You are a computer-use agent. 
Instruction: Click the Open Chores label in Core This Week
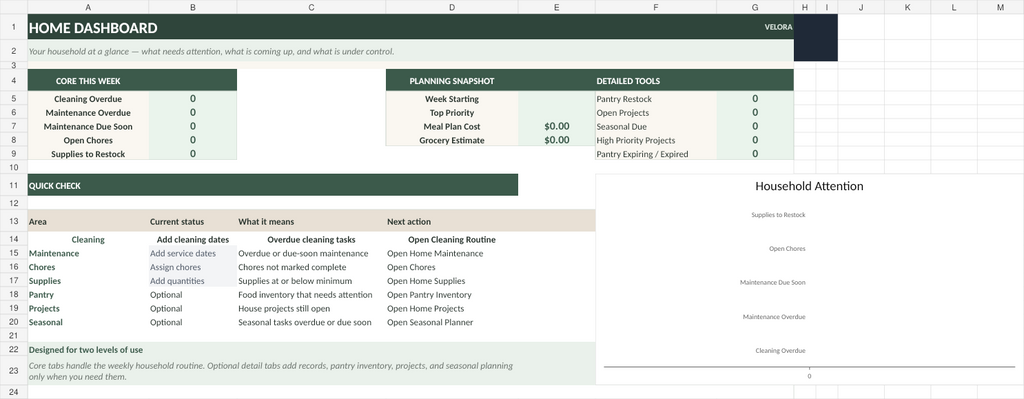click(88, 140)
